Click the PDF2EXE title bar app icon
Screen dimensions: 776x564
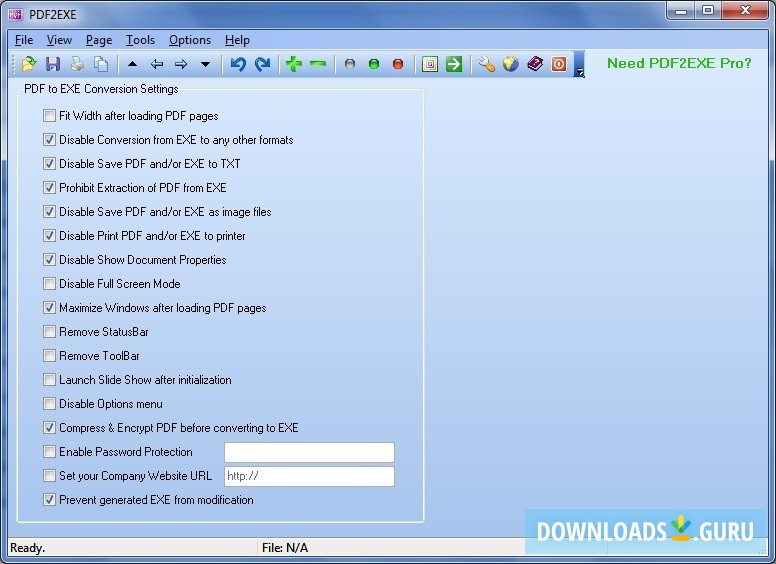[15, 14]
